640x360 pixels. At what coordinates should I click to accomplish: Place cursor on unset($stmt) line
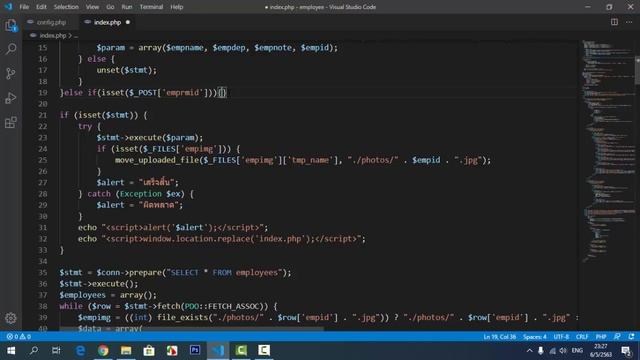coord(127,70)
